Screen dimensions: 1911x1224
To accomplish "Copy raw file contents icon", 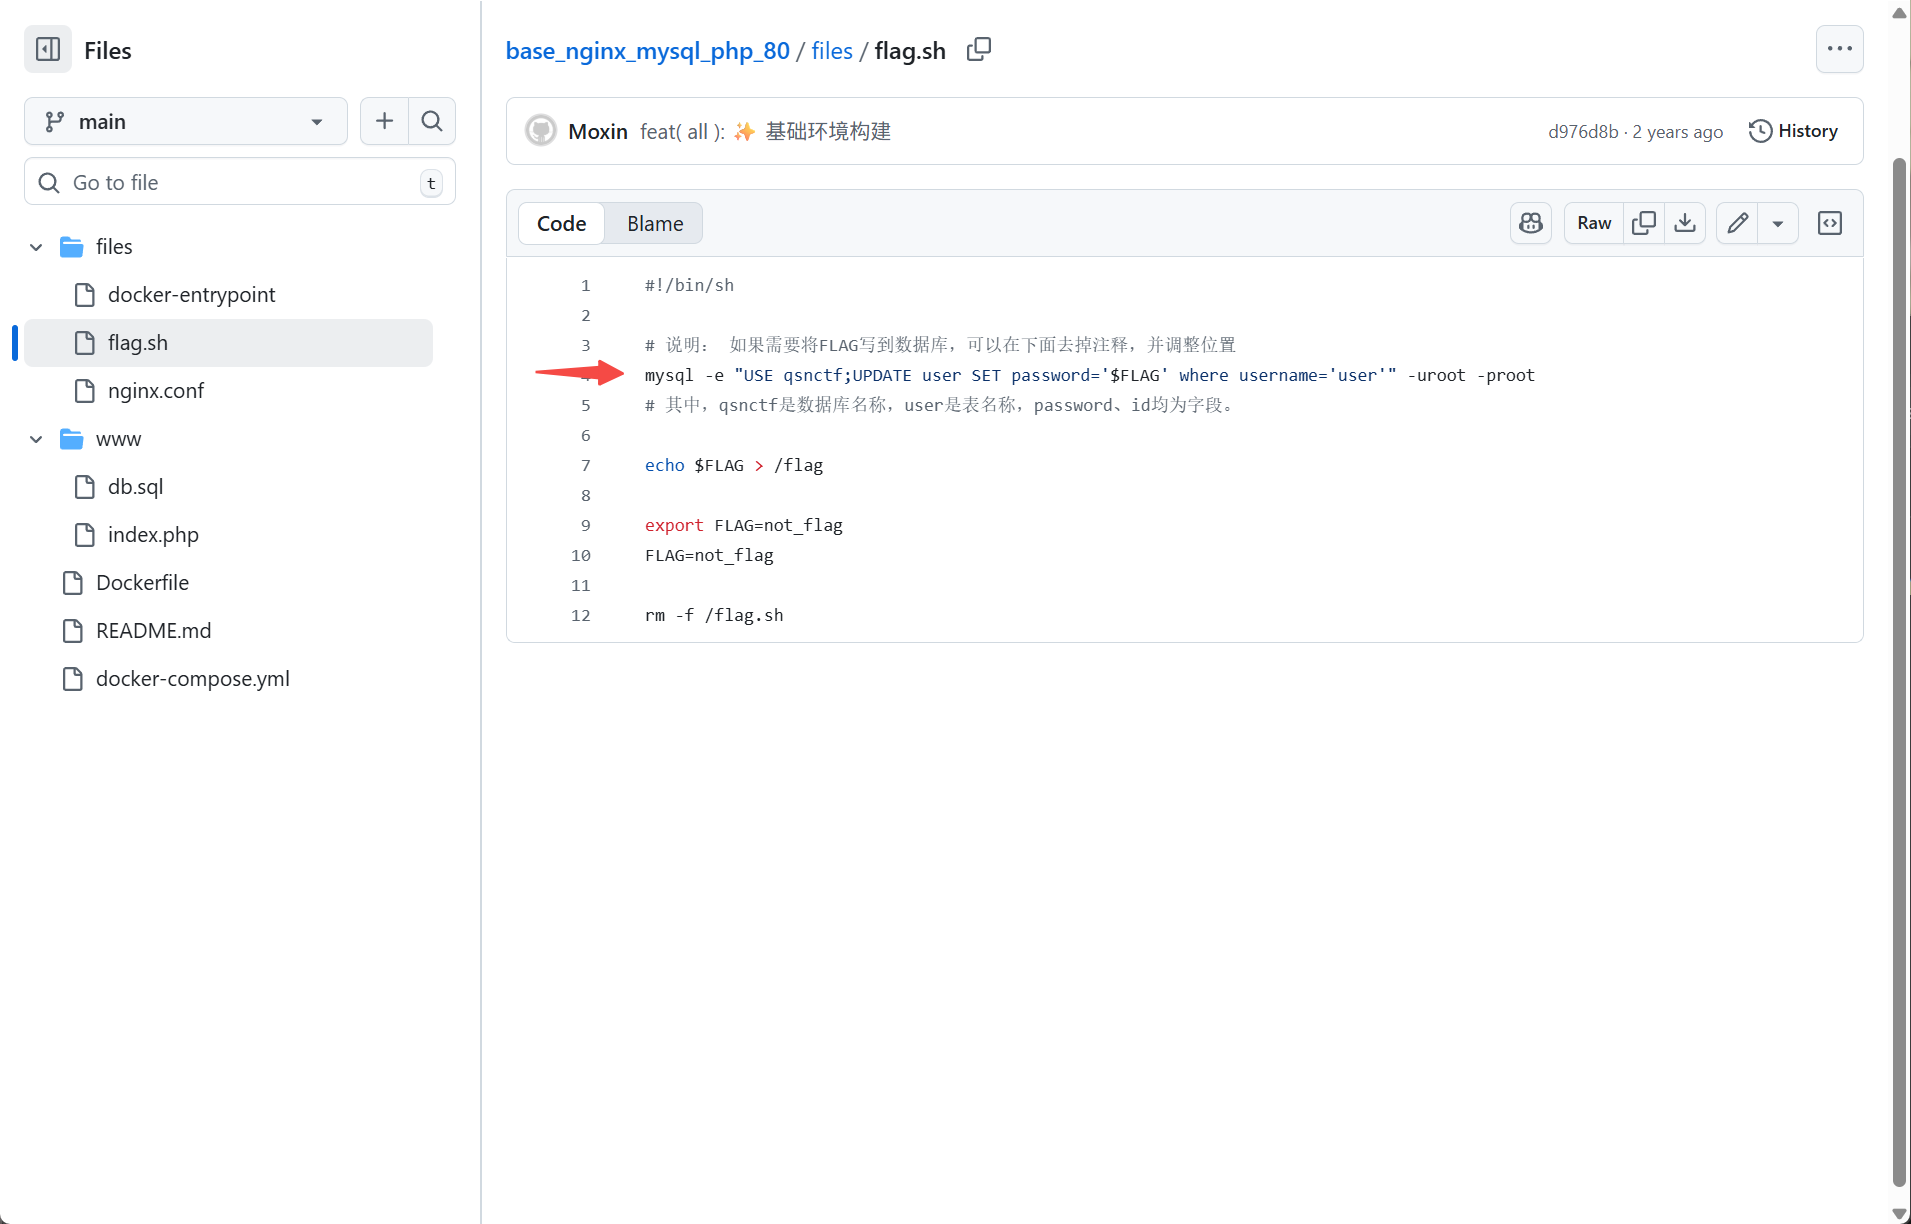I will [1643, 223].
